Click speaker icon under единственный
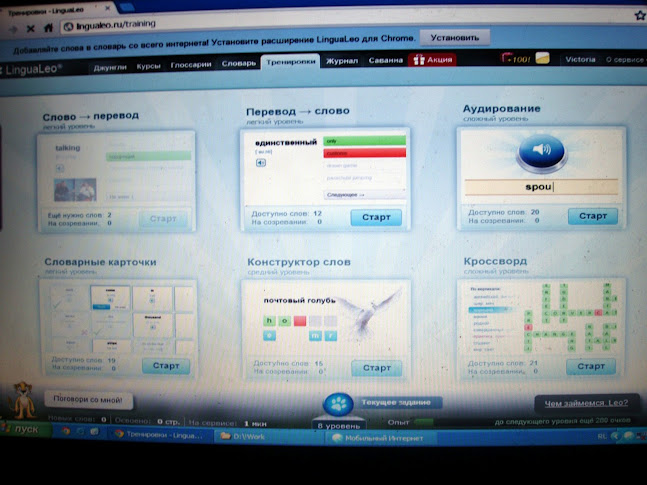The height and width of the screenshot is (485, 647). [x=261, y=163]
